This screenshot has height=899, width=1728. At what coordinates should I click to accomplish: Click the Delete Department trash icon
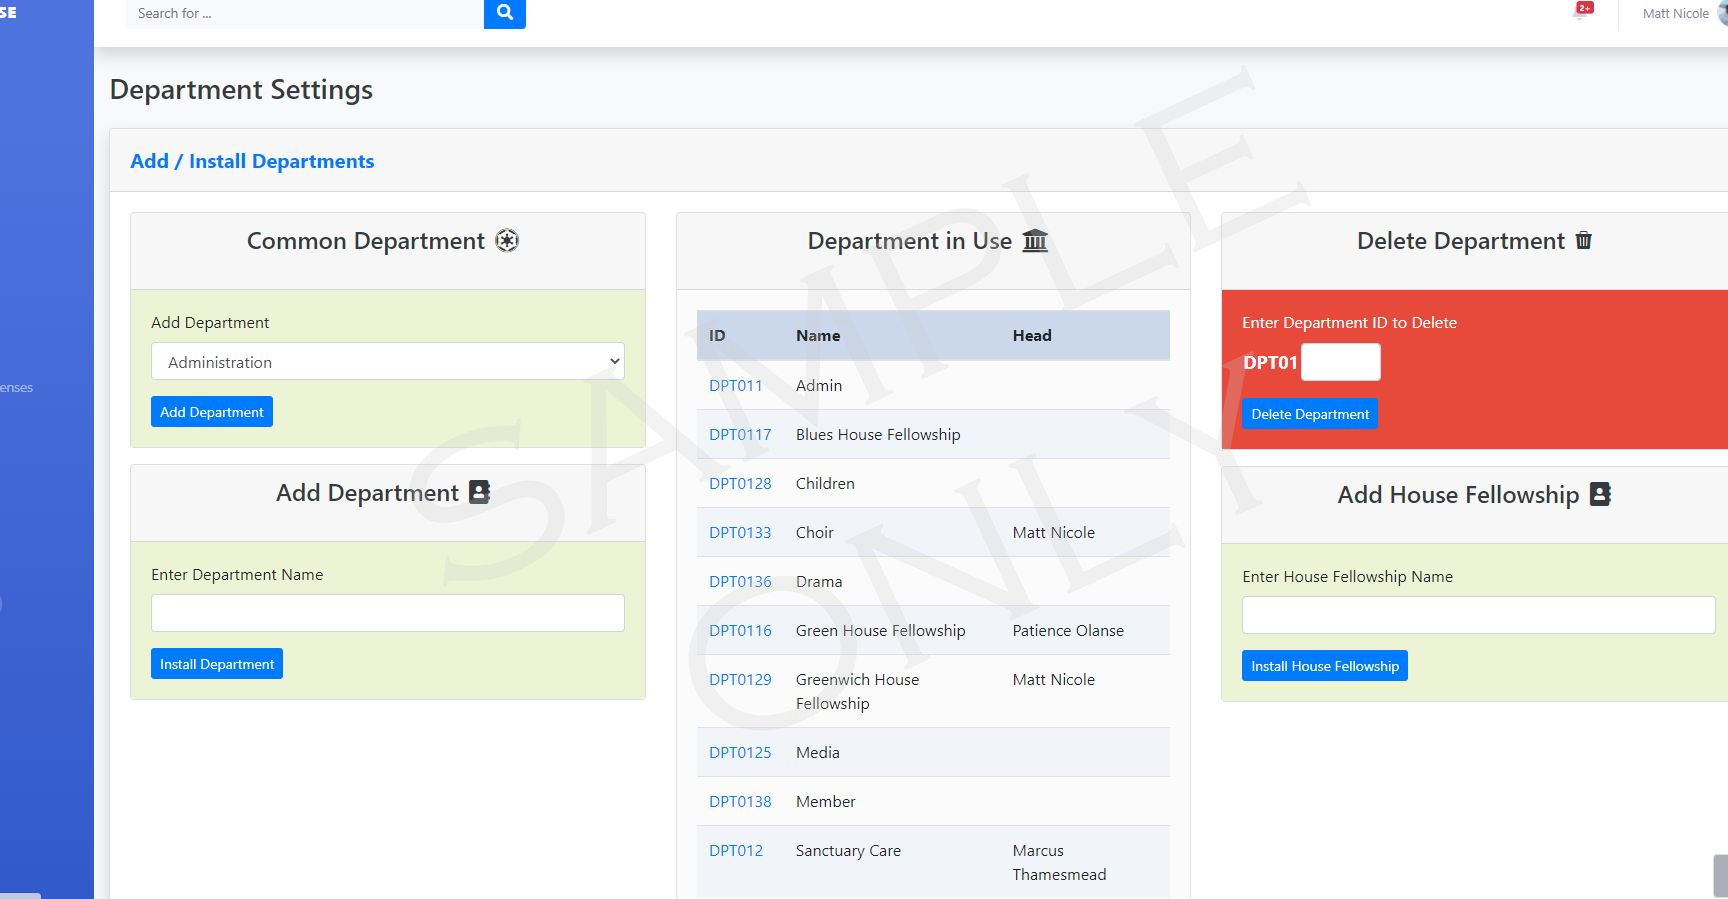pyautogui.click(x=1583, y=241)
